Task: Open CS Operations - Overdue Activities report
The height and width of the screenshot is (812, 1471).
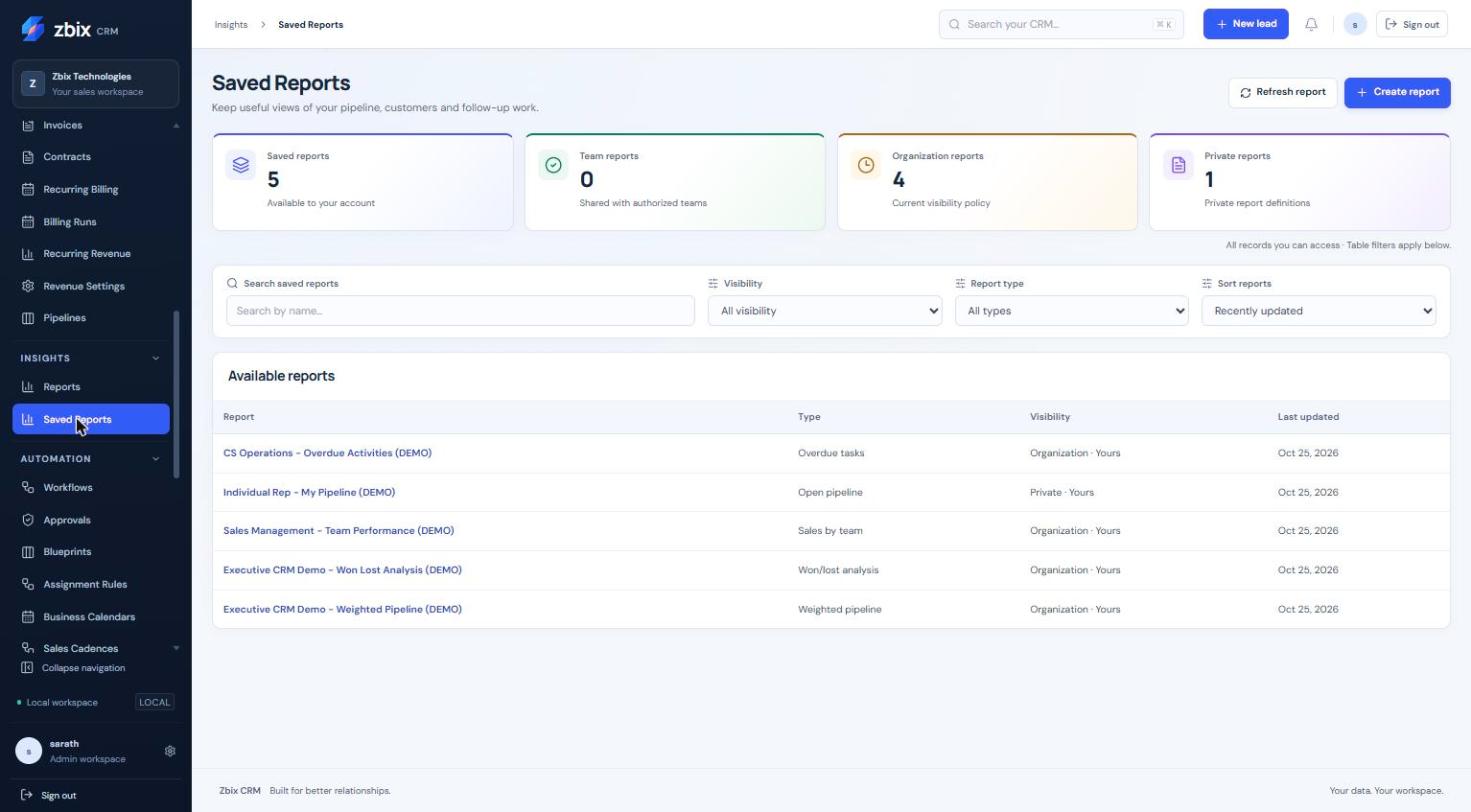Action: coord(327,453)
